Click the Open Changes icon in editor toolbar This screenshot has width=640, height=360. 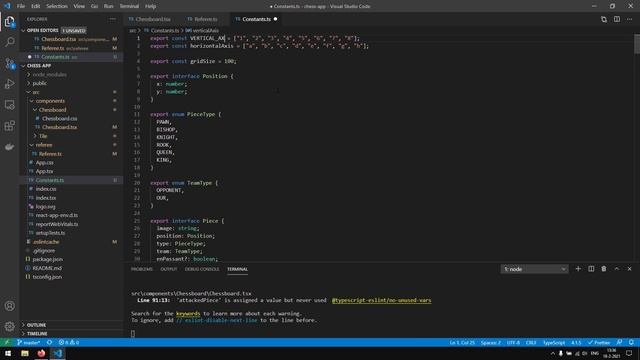(604, 19)
